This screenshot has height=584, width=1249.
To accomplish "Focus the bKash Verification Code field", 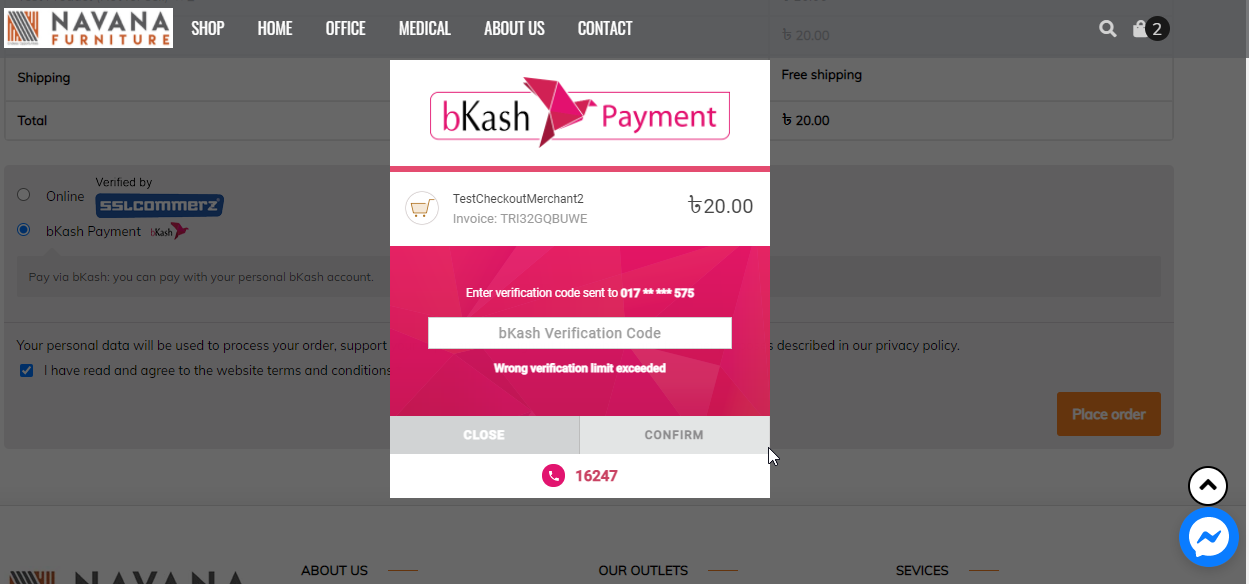I will pyautogui.click(x=580, y=333).
